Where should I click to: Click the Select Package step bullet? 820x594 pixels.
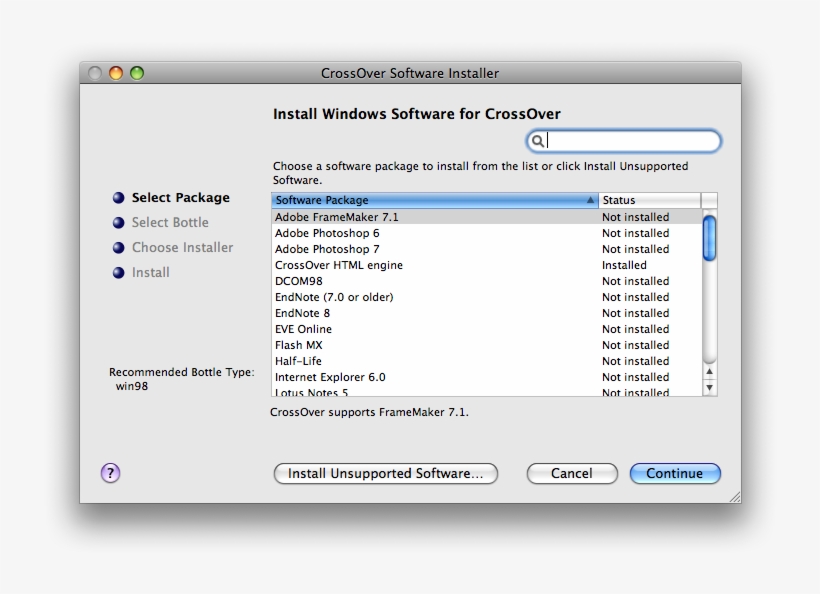[119, 198]
